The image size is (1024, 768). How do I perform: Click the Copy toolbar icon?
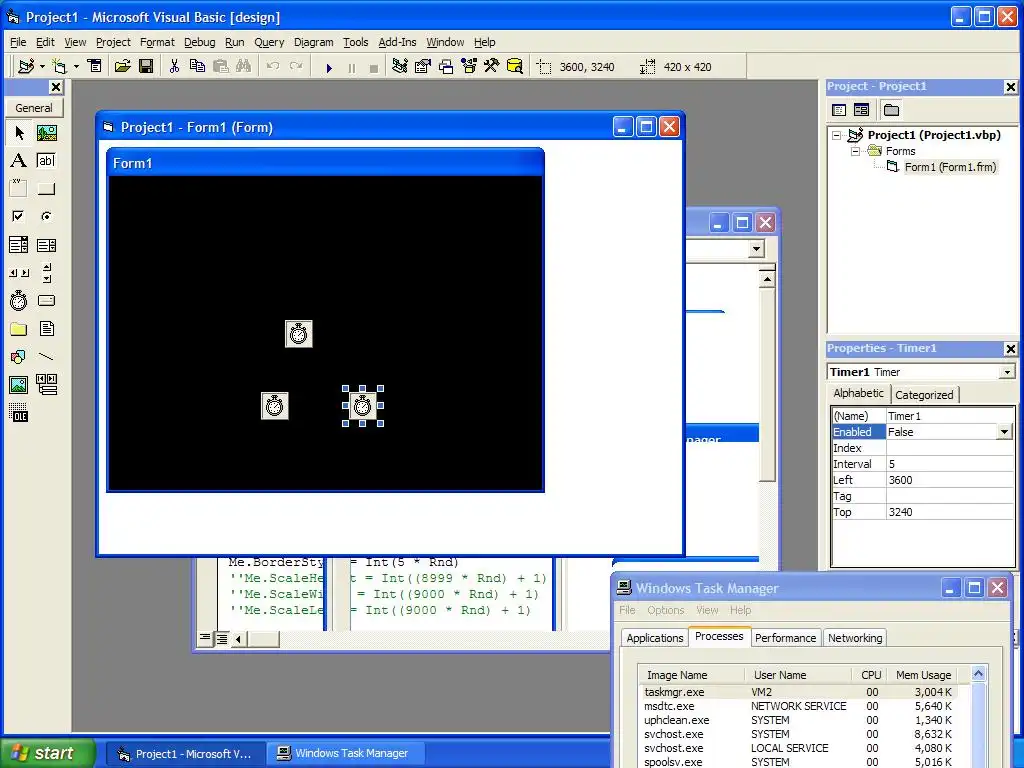point(197,67)
